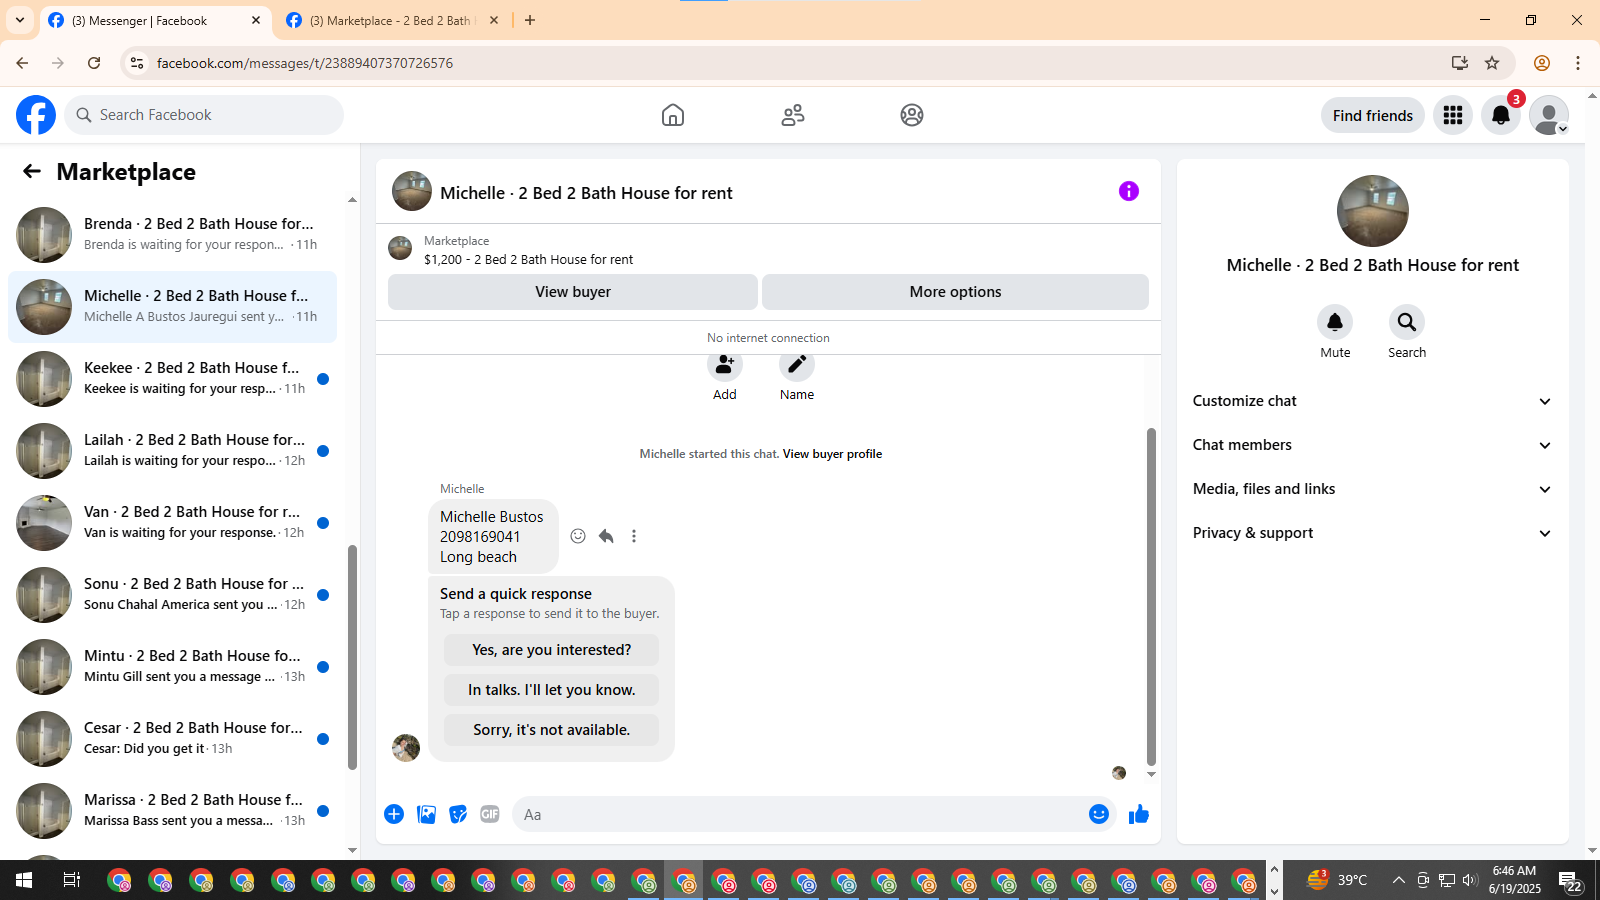
Task: Open Groups icon in top navigation
Action: [912, 115]
